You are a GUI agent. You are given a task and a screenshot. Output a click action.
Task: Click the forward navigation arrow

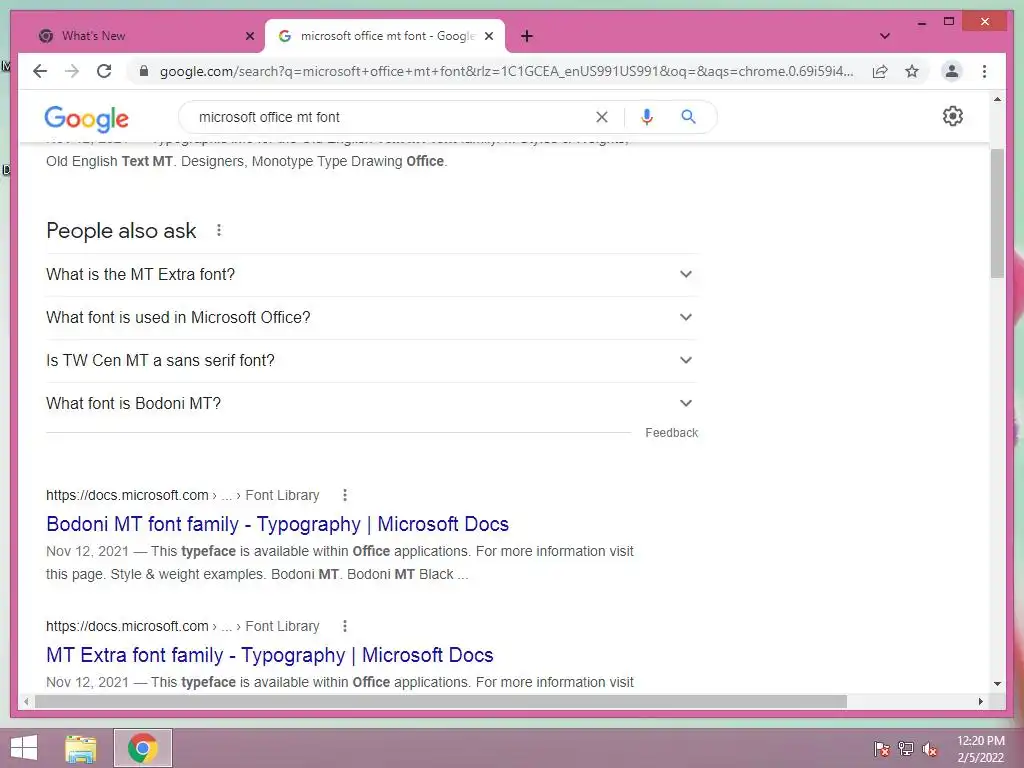pyautogui.click(x=72, y=71)
